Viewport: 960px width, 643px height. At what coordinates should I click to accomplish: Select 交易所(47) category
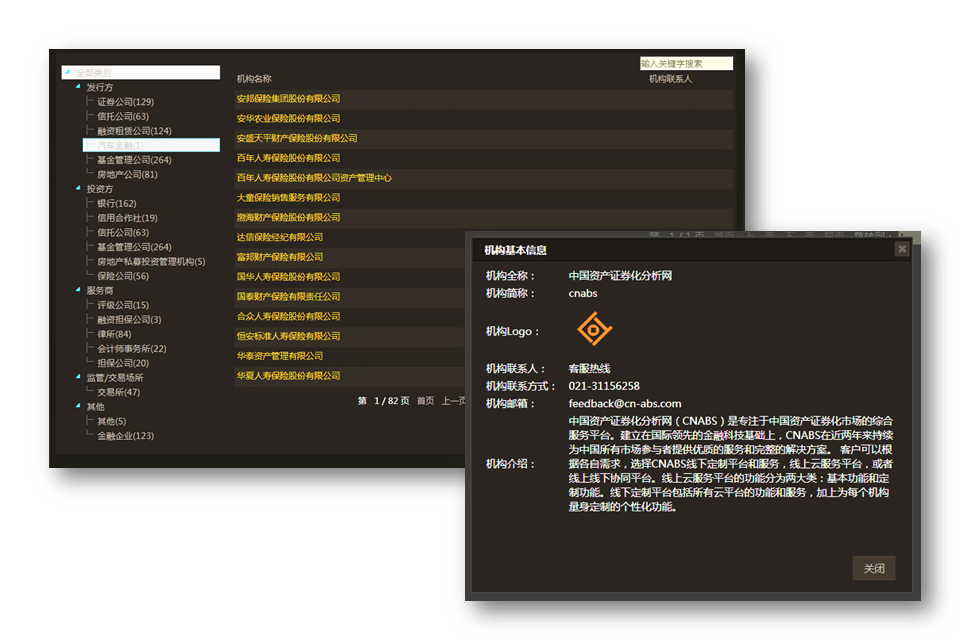119,392
